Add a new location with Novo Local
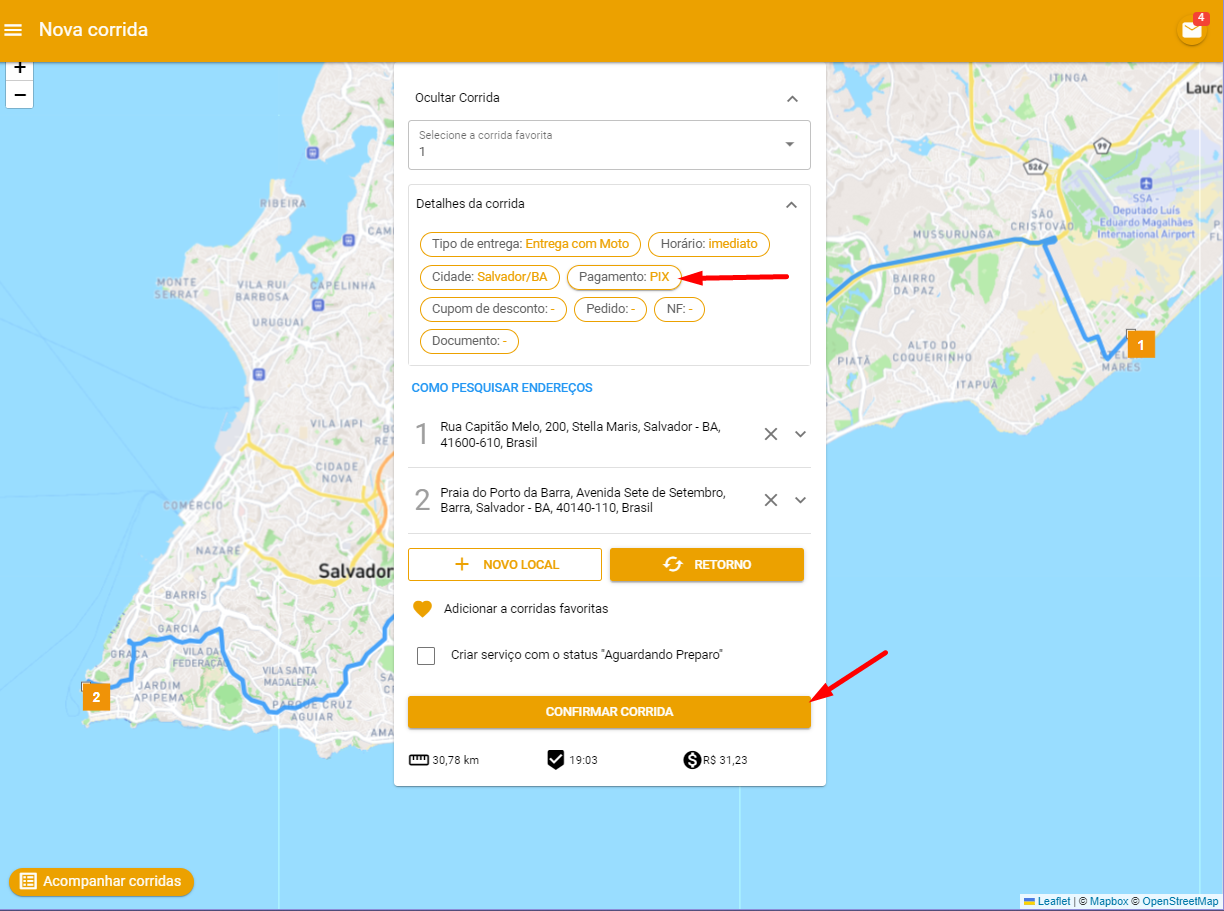 point(505,565)
